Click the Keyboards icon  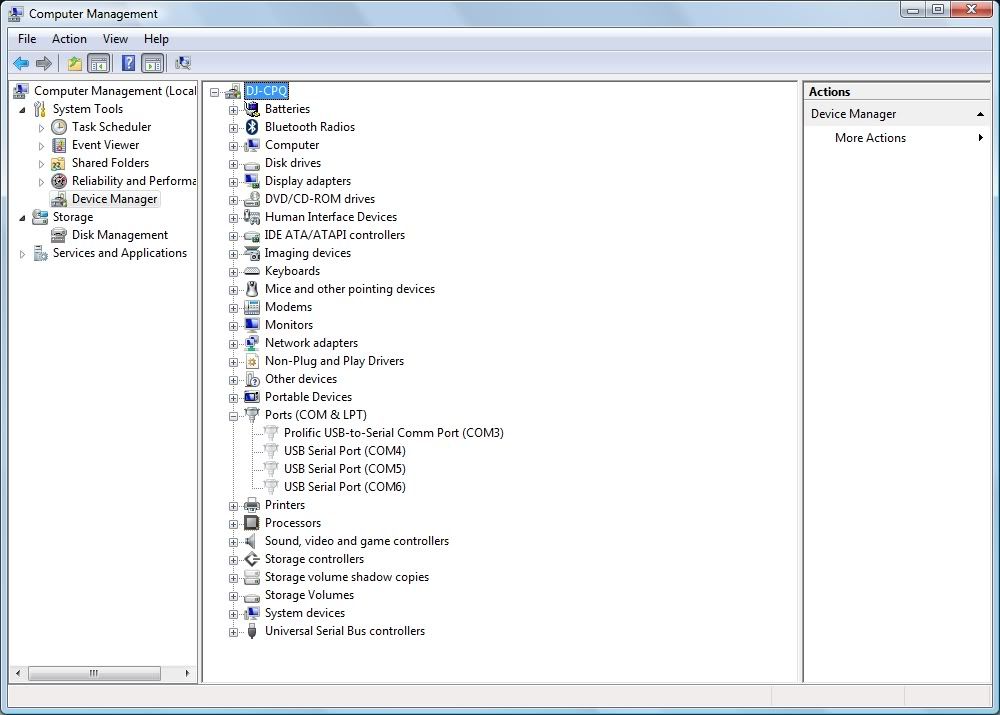252,271
